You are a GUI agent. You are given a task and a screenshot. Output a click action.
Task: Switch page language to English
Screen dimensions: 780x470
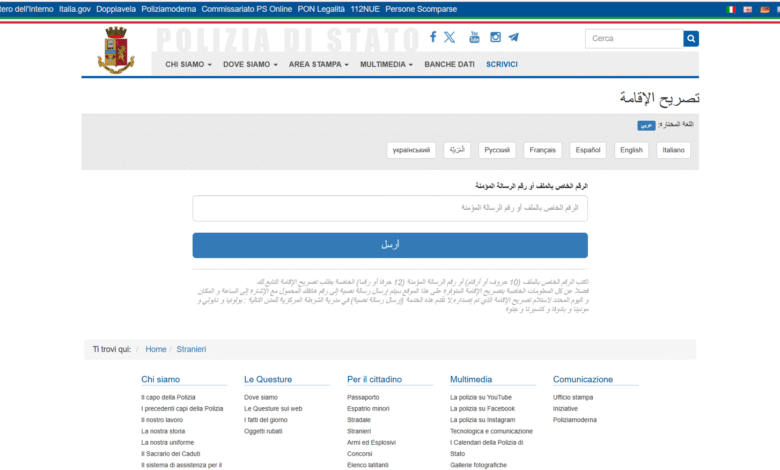coord(631,150)
